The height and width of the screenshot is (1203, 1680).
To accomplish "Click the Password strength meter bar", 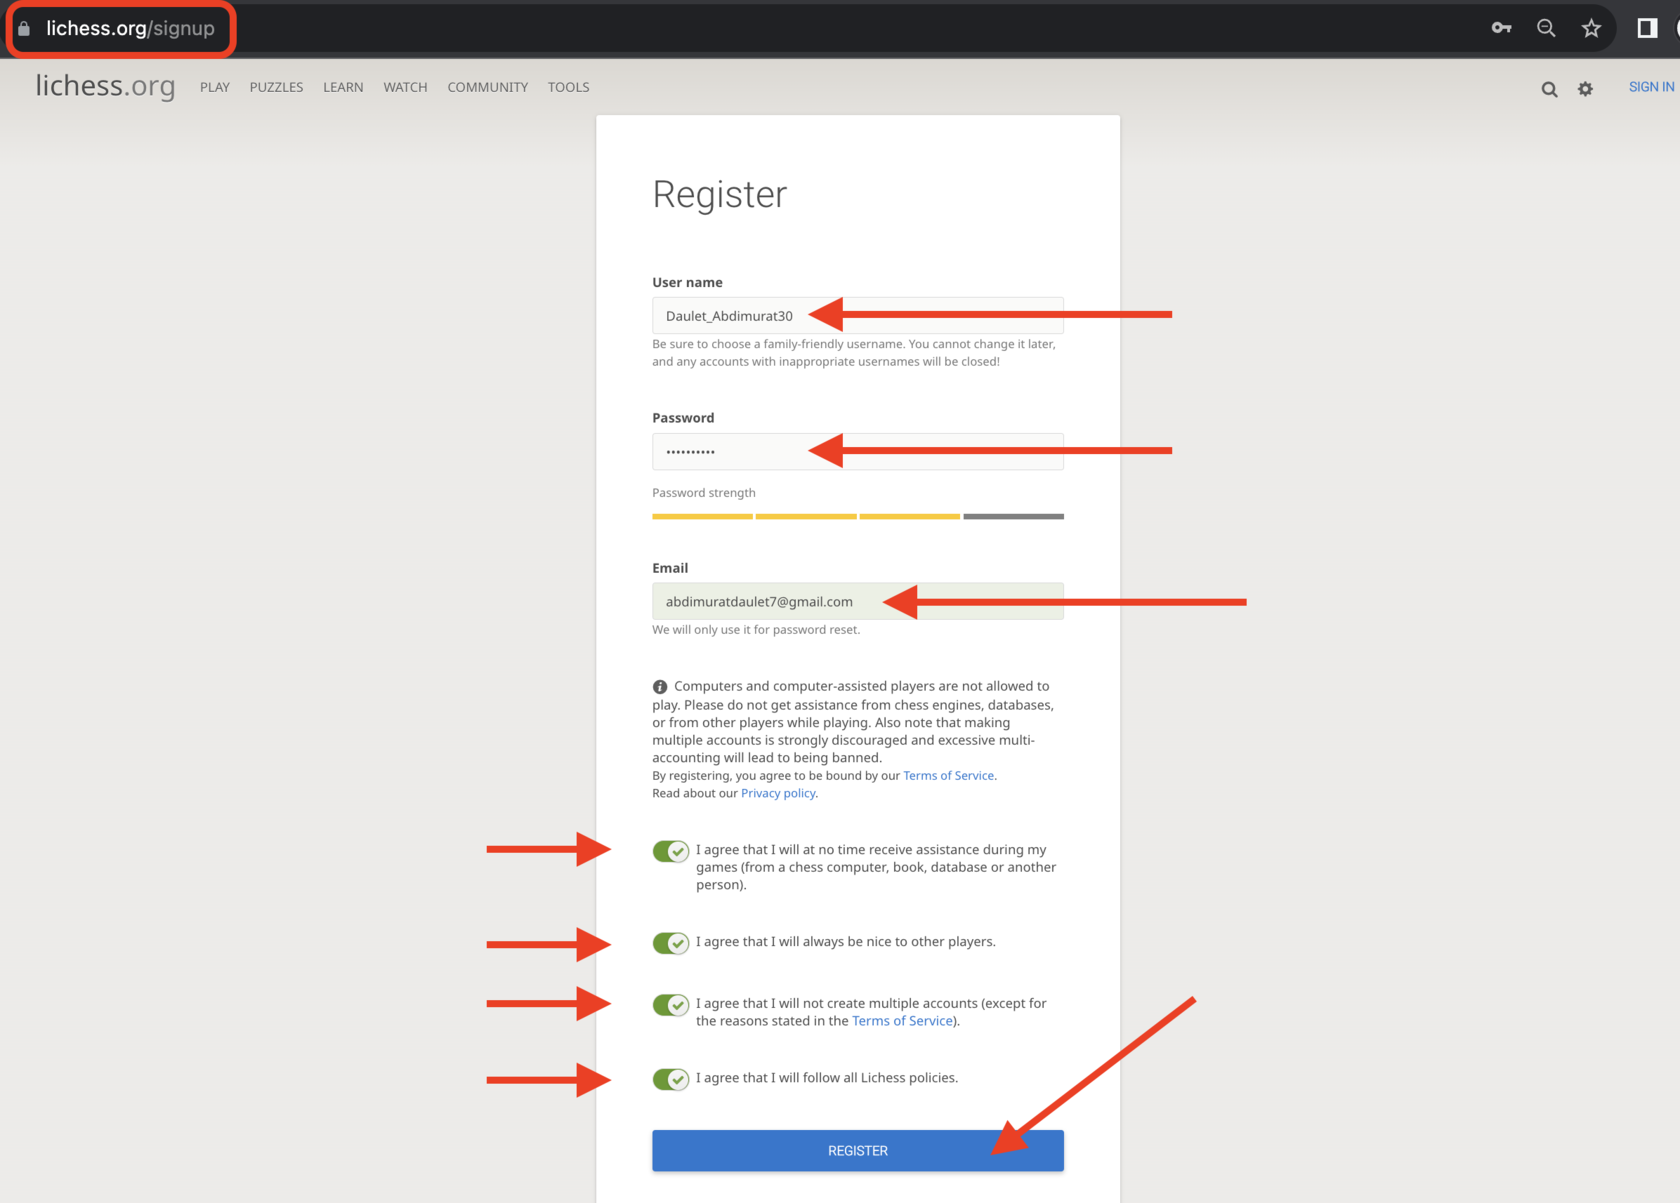I will tap(858, 516).
